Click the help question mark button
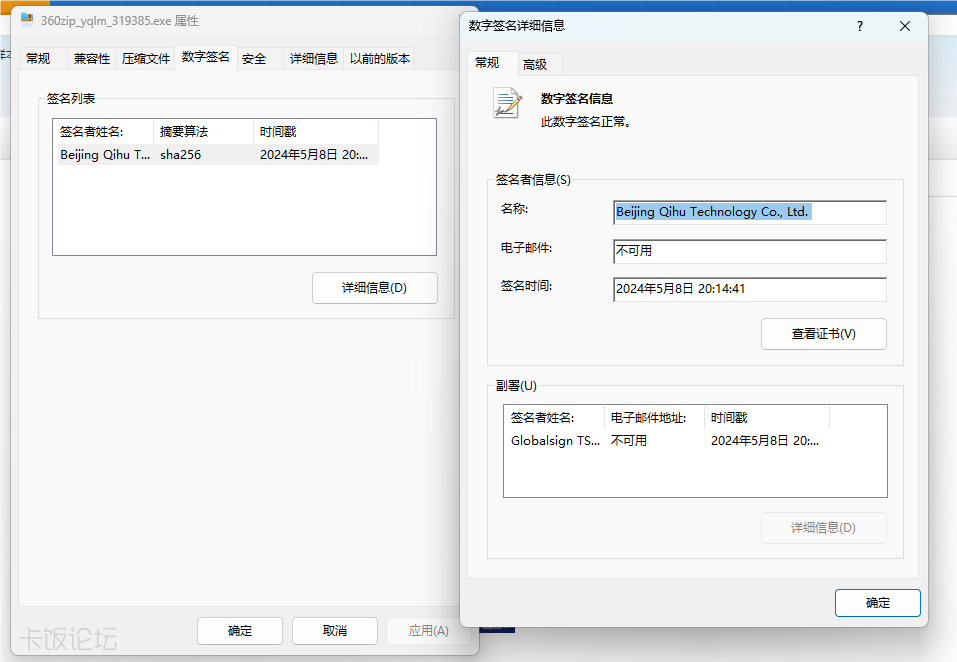957x662 pixels. pos(860,26)
